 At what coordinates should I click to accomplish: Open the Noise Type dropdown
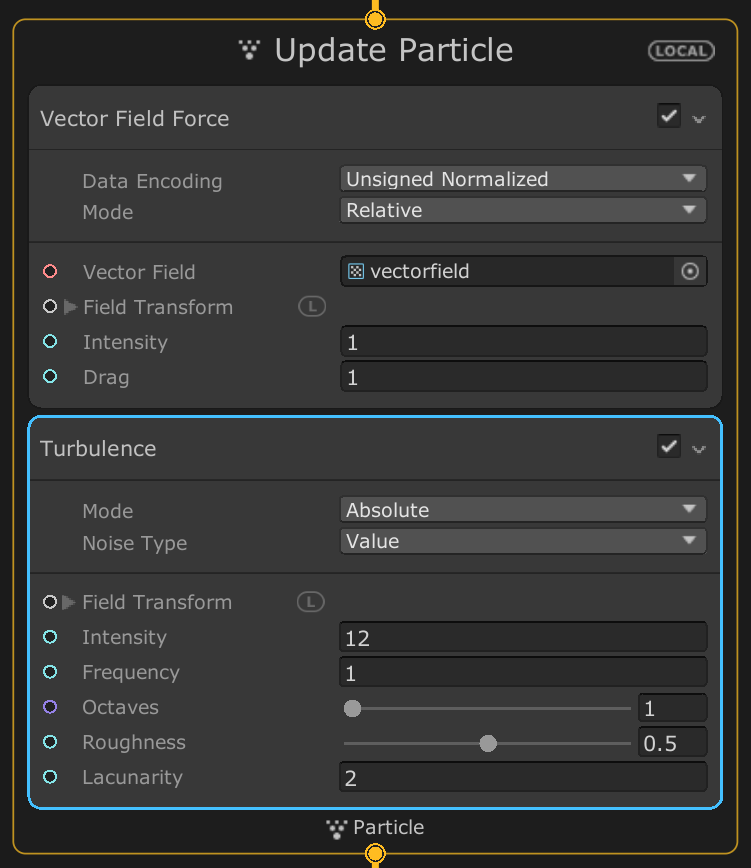(x=523, y=541)
